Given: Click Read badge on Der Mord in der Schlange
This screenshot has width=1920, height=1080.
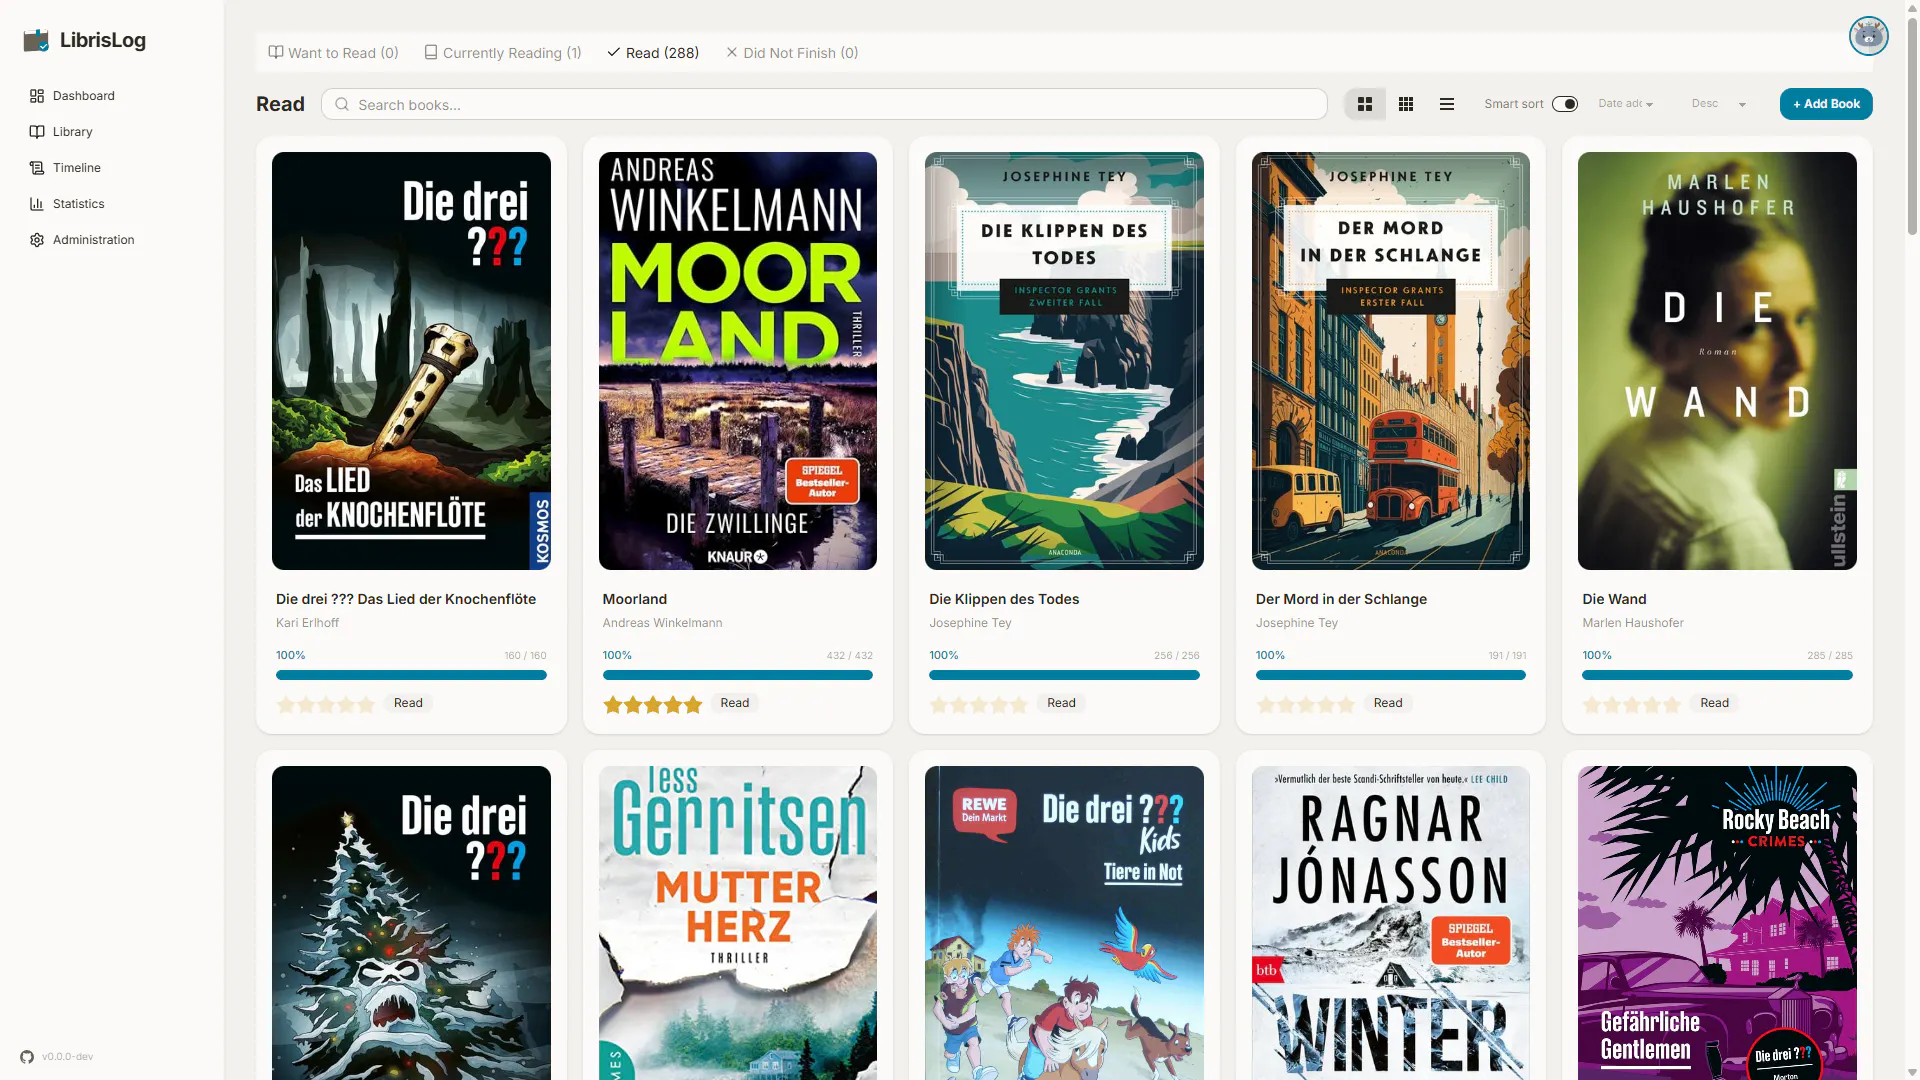Looking at the screenshot, I should [x=1388, y=703].
